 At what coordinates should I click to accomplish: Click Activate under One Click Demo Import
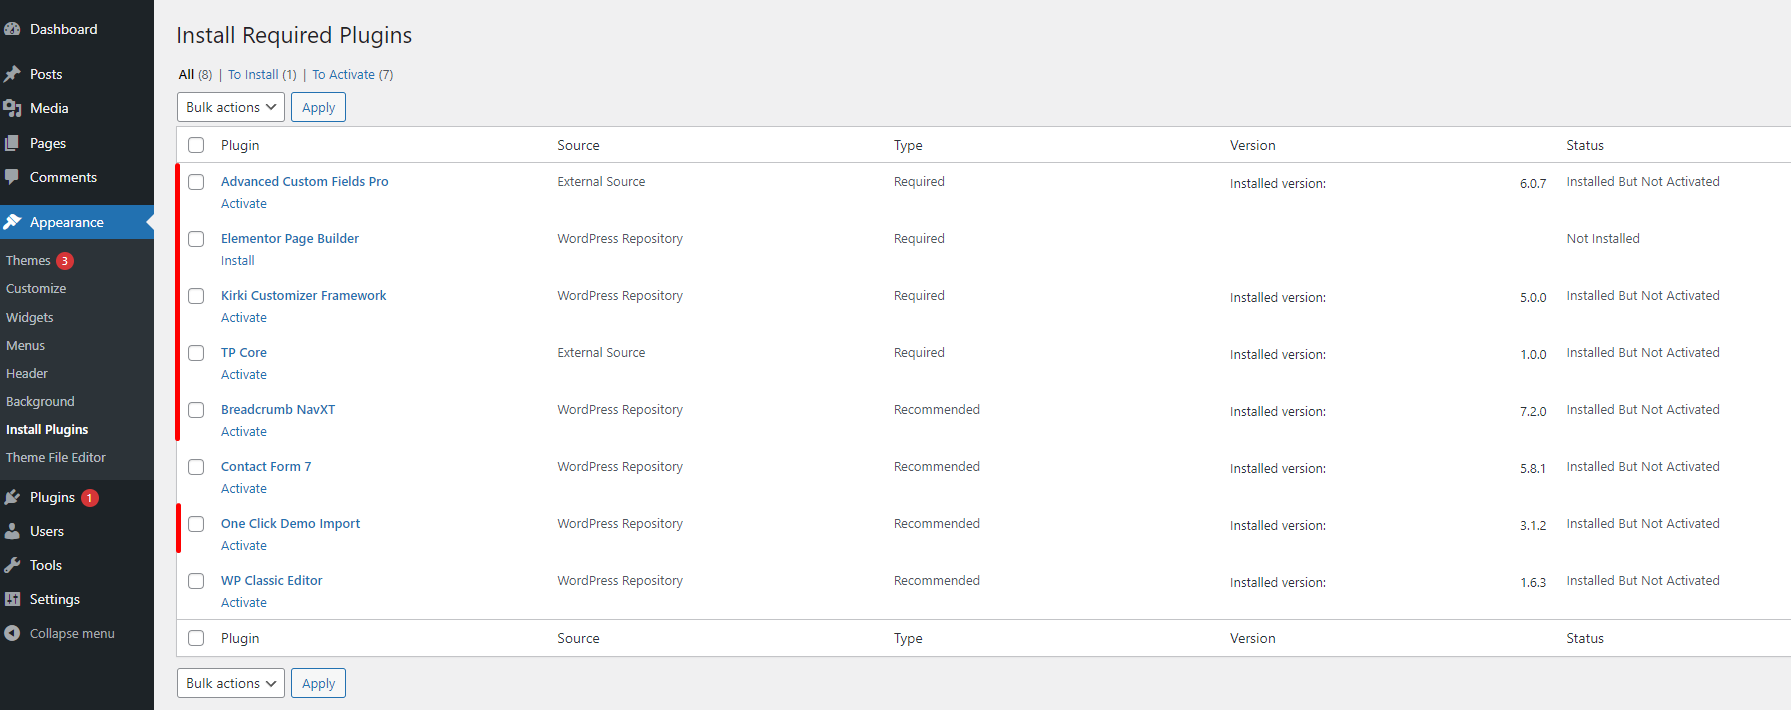[244, 545]
